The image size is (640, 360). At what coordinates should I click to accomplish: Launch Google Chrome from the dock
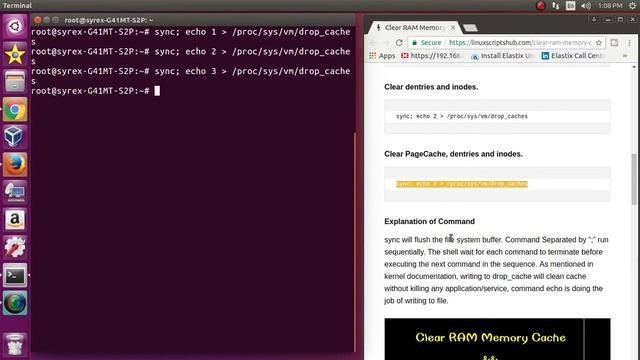pyautogui.click(x=15, y=109)
